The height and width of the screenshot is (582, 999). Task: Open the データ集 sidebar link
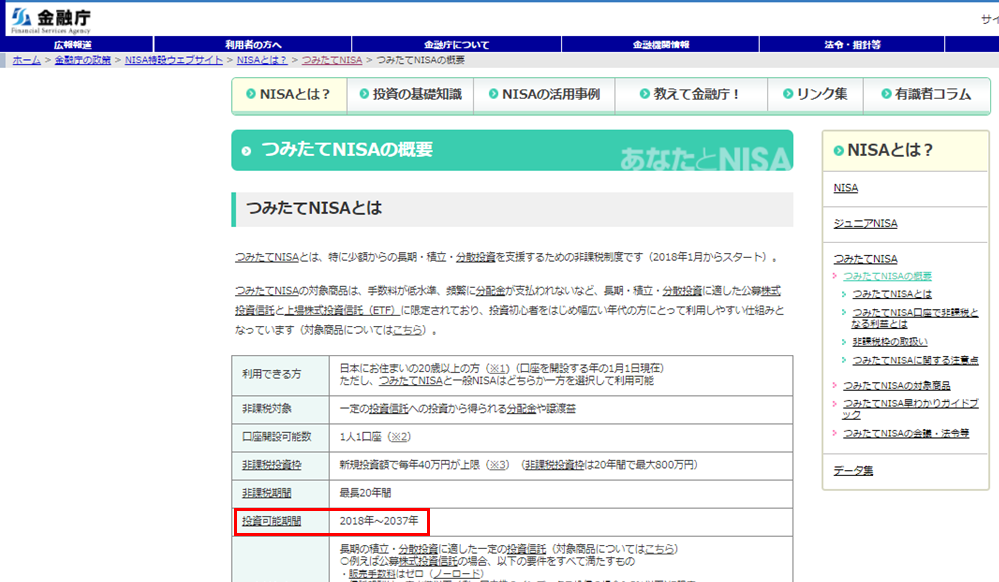(x=853, y=470)
